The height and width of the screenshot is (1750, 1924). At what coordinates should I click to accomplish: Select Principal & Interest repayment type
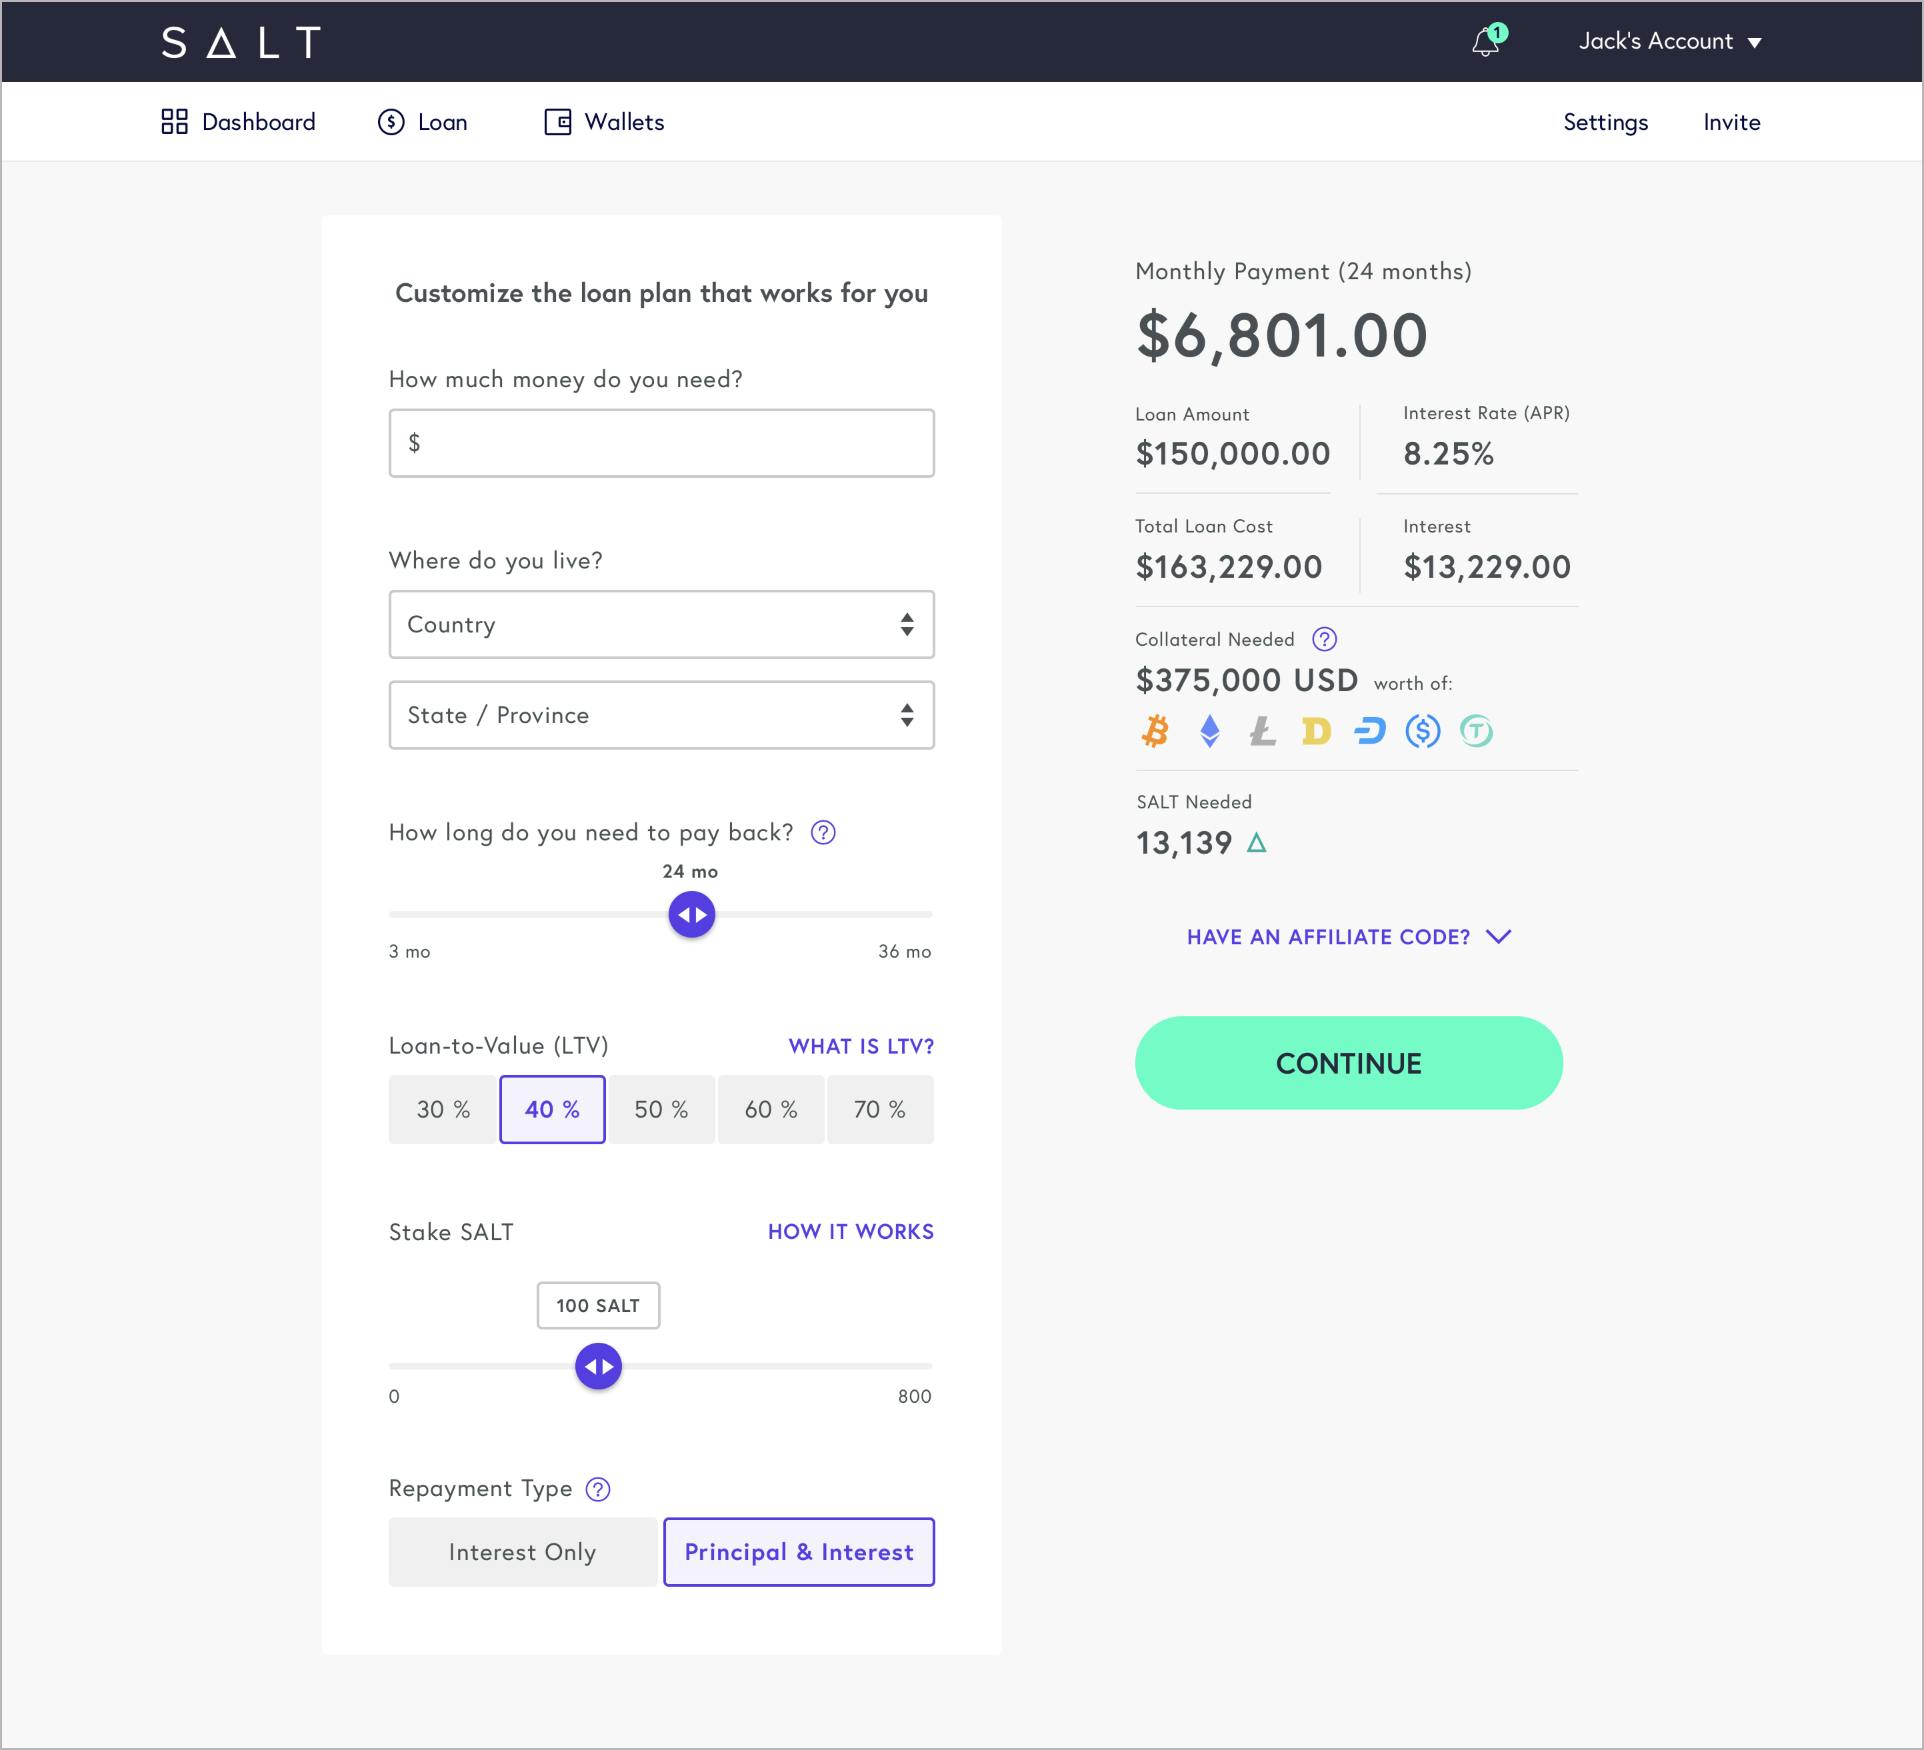click(799, 1551)
